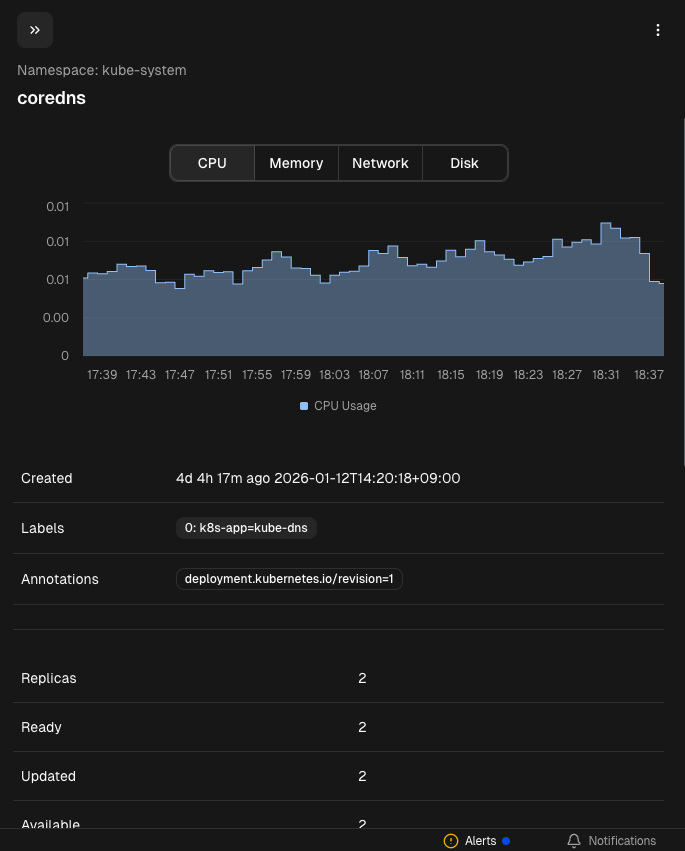This screenshot has width=685, height=851.
Task: Switch to the Memory metrics tab
Action: [296, 163]
